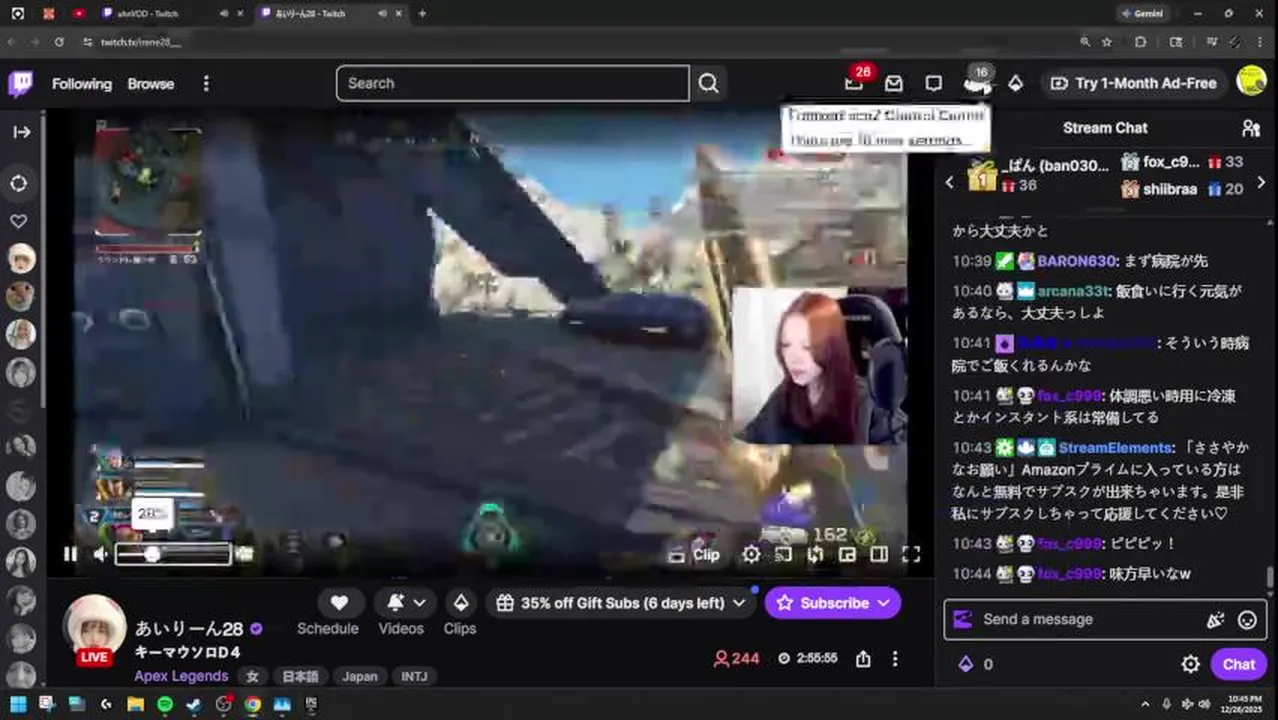Viewport: 1278px width, 720px height.
Task: Open chat settings gear icon
Action: coord(1190,664)
